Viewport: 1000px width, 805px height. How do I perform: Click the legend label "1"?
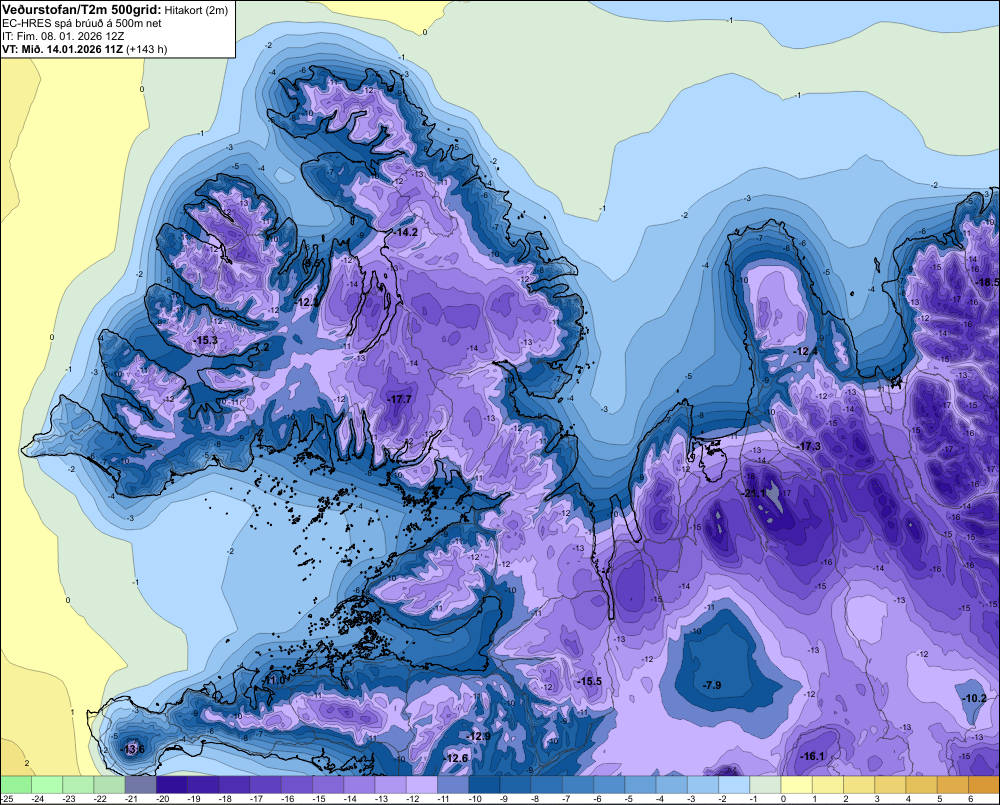tap(814, 799)
